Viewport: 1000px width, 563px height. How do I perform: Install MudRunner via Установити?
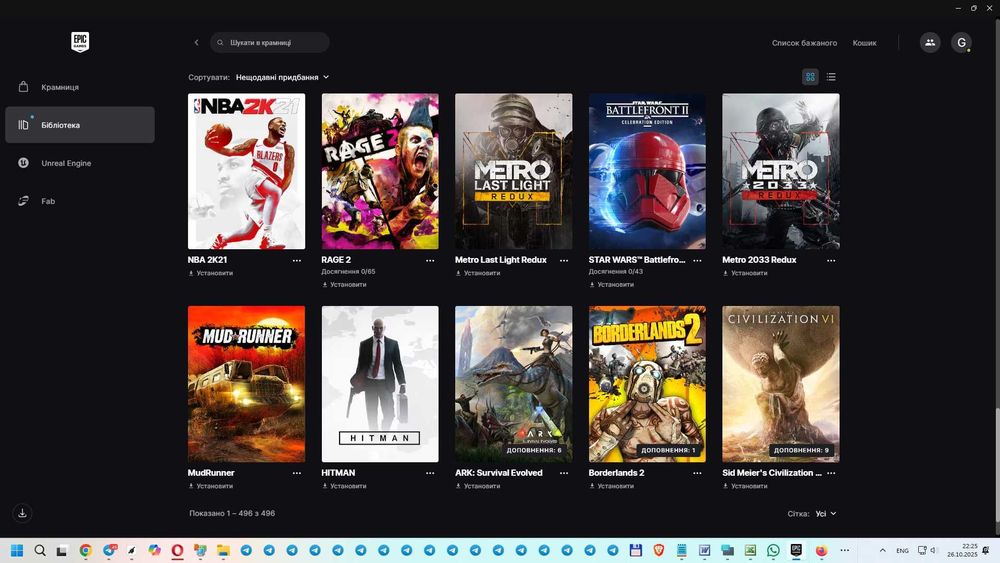210,486
